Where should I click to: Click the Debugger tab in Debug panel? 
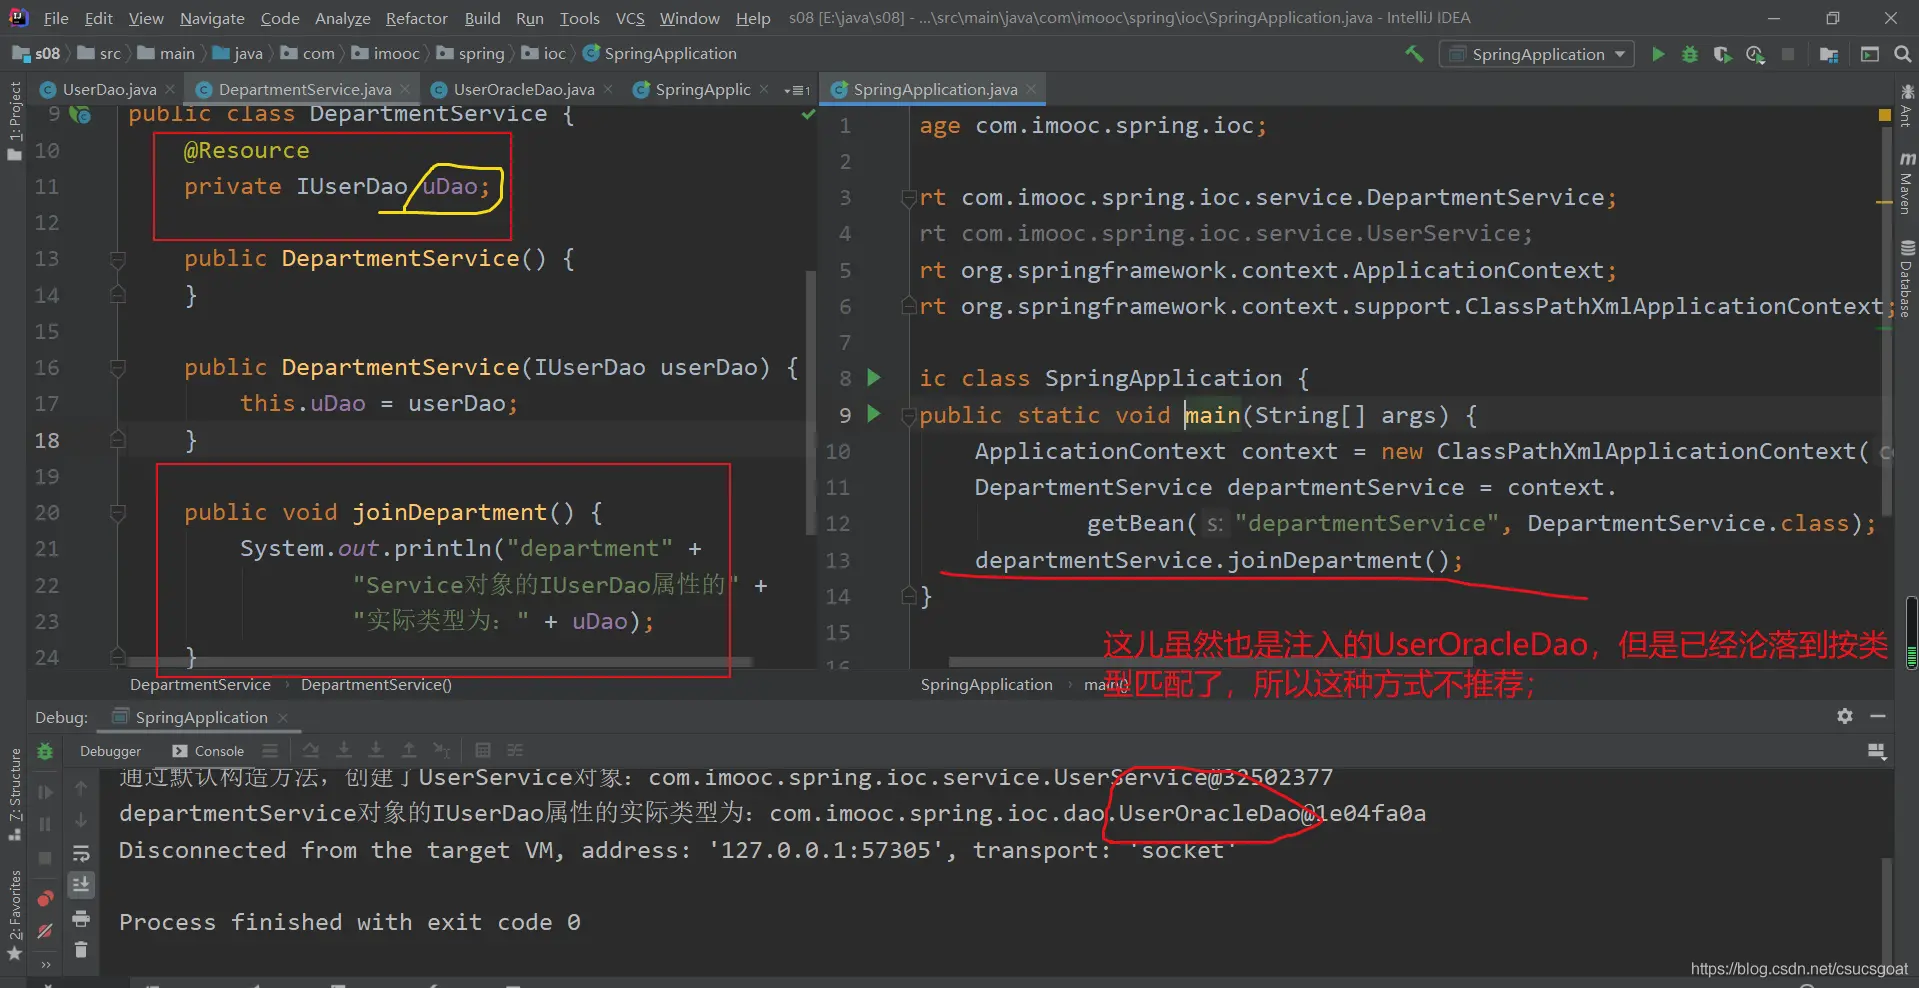coord(110,751)
